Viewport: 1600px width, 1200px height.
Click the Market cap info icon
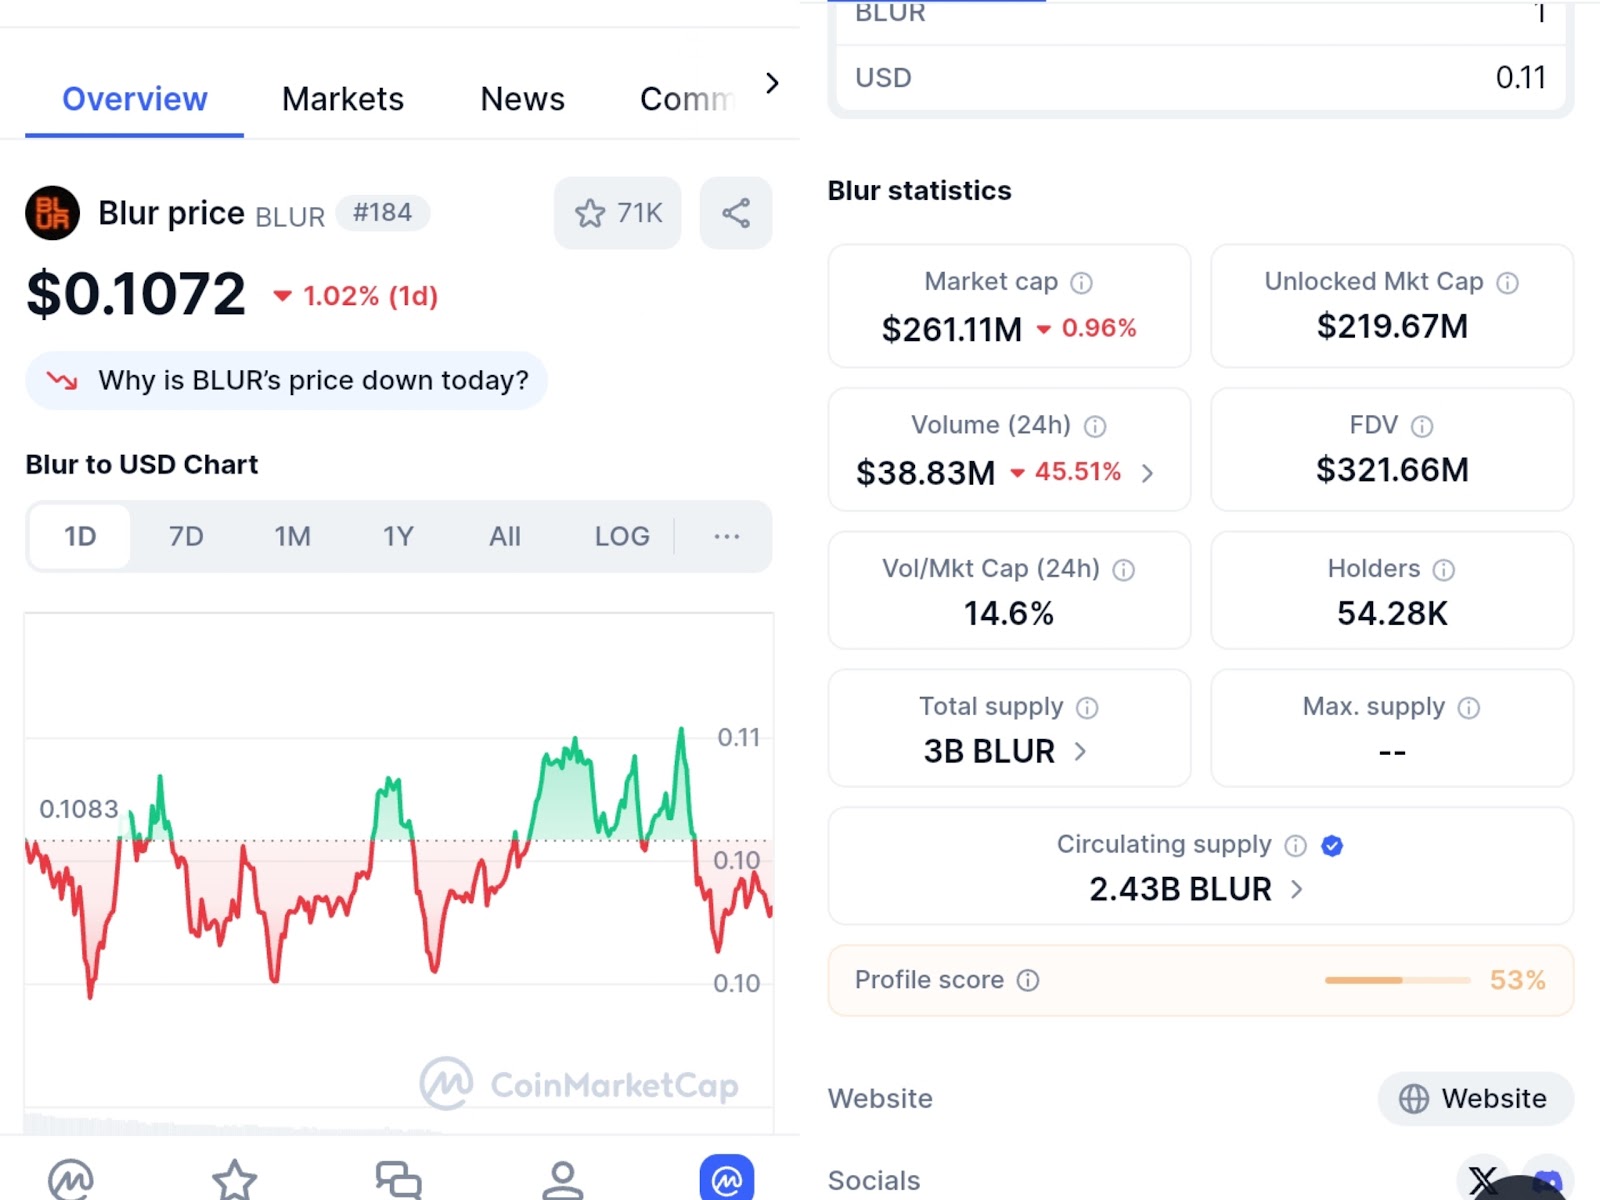(x=1081, y=283)
